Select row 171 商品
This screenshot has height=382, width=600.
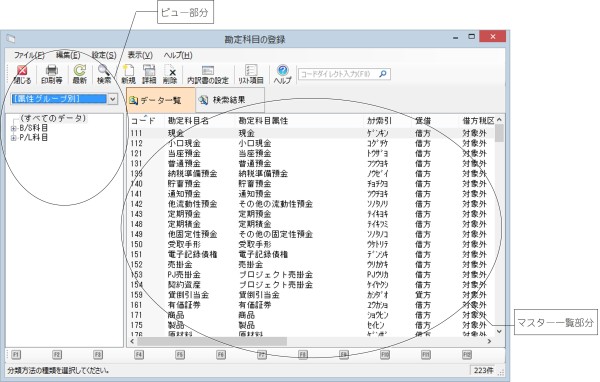coord(311,315)
